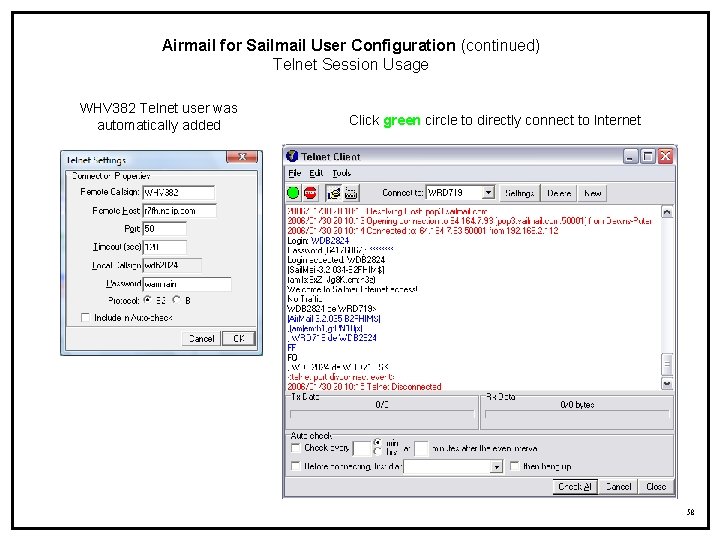Minimize the Telnet Client window
Viewport: 720px width, 540px height.
(x=630, y=157)
